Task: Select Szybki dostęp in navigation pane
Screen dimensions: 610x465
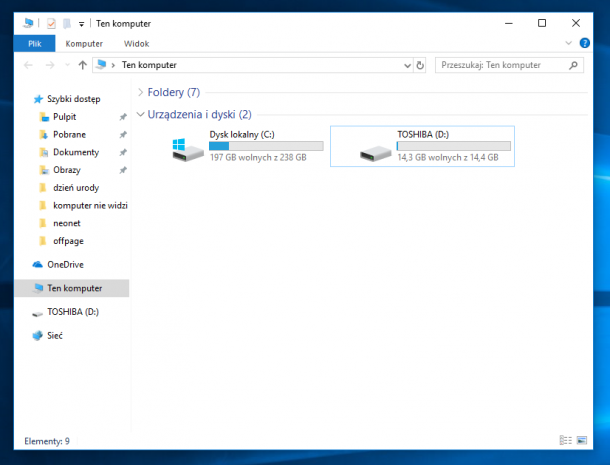Action: click(x=74, y=99)
